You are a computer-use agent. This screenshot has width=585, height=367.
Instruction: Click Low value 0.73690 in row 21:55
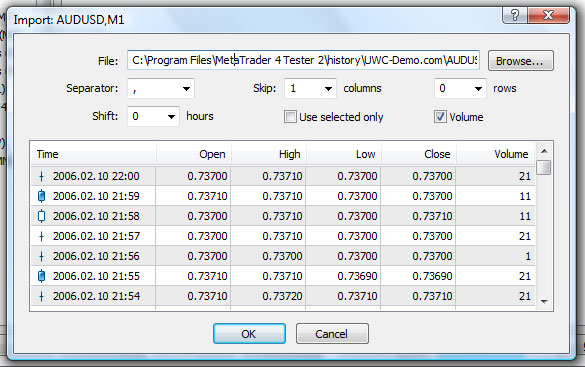point(357,276)
